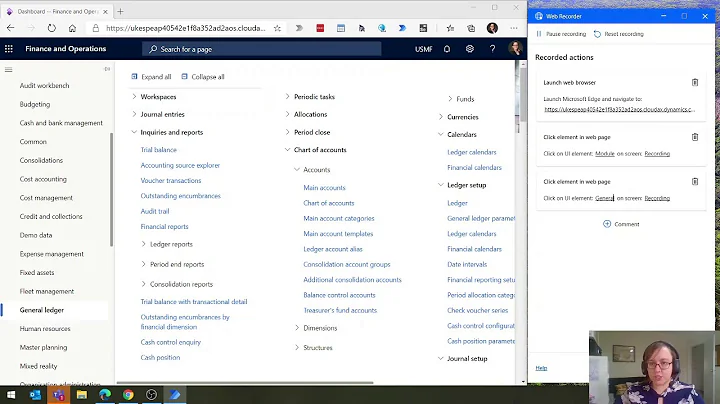This screenshot has width=720, height=404.
Task: Open Cash and bank management module
Action: point(61,123)
